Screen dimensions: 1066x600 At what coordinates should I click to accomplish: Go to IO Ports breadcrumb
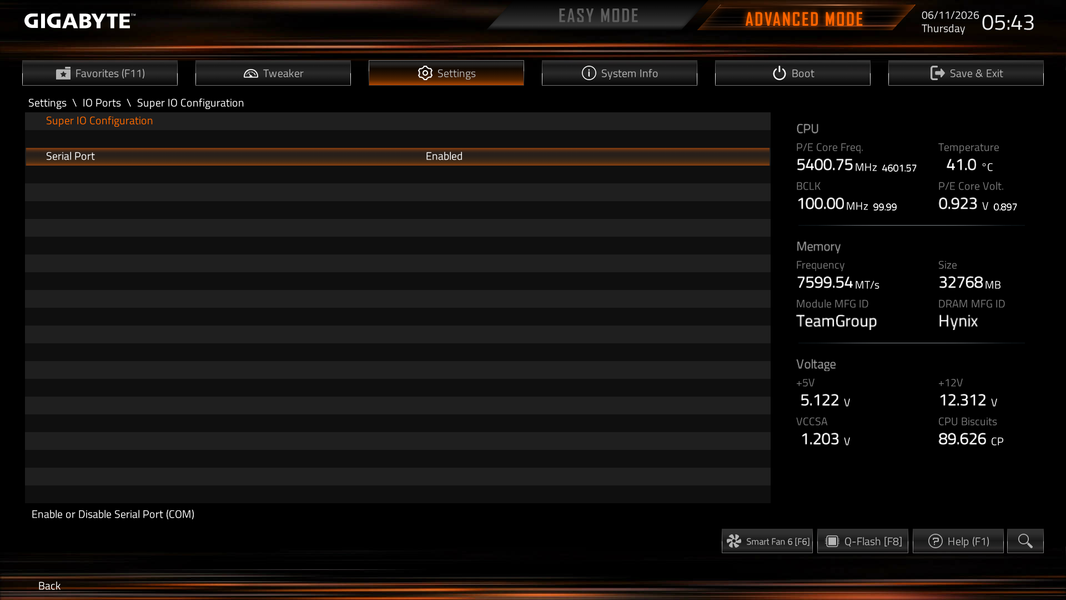click(101, 103)
